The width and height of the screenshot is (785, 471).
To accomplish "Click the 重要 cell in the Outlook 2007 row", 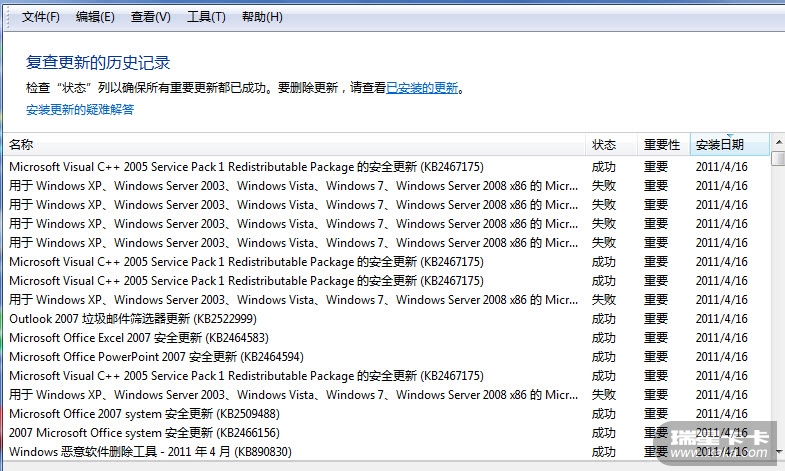I will [656, 319].
